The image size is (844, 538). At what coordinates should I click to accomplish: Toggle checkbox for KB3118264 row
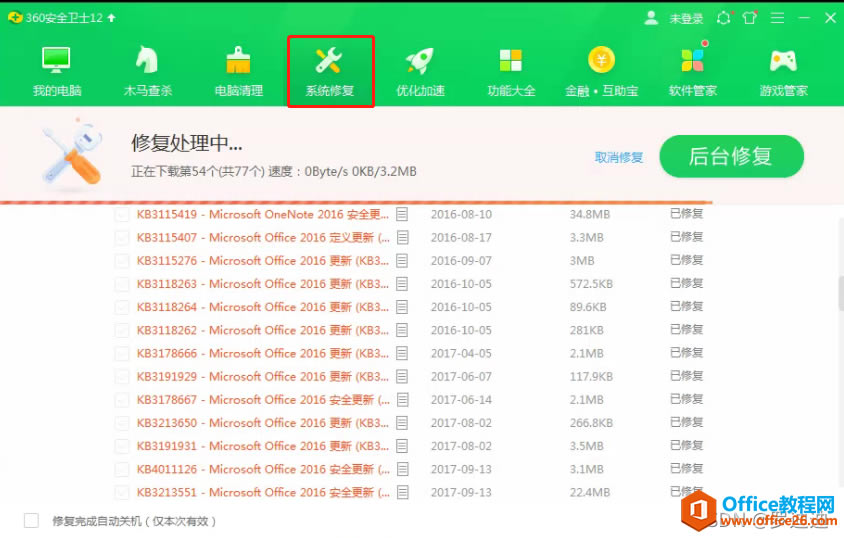point(122,307)
